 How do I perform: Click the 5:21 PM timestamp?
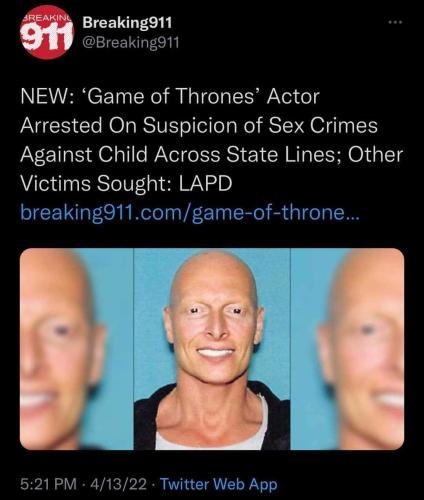[48, 484]
